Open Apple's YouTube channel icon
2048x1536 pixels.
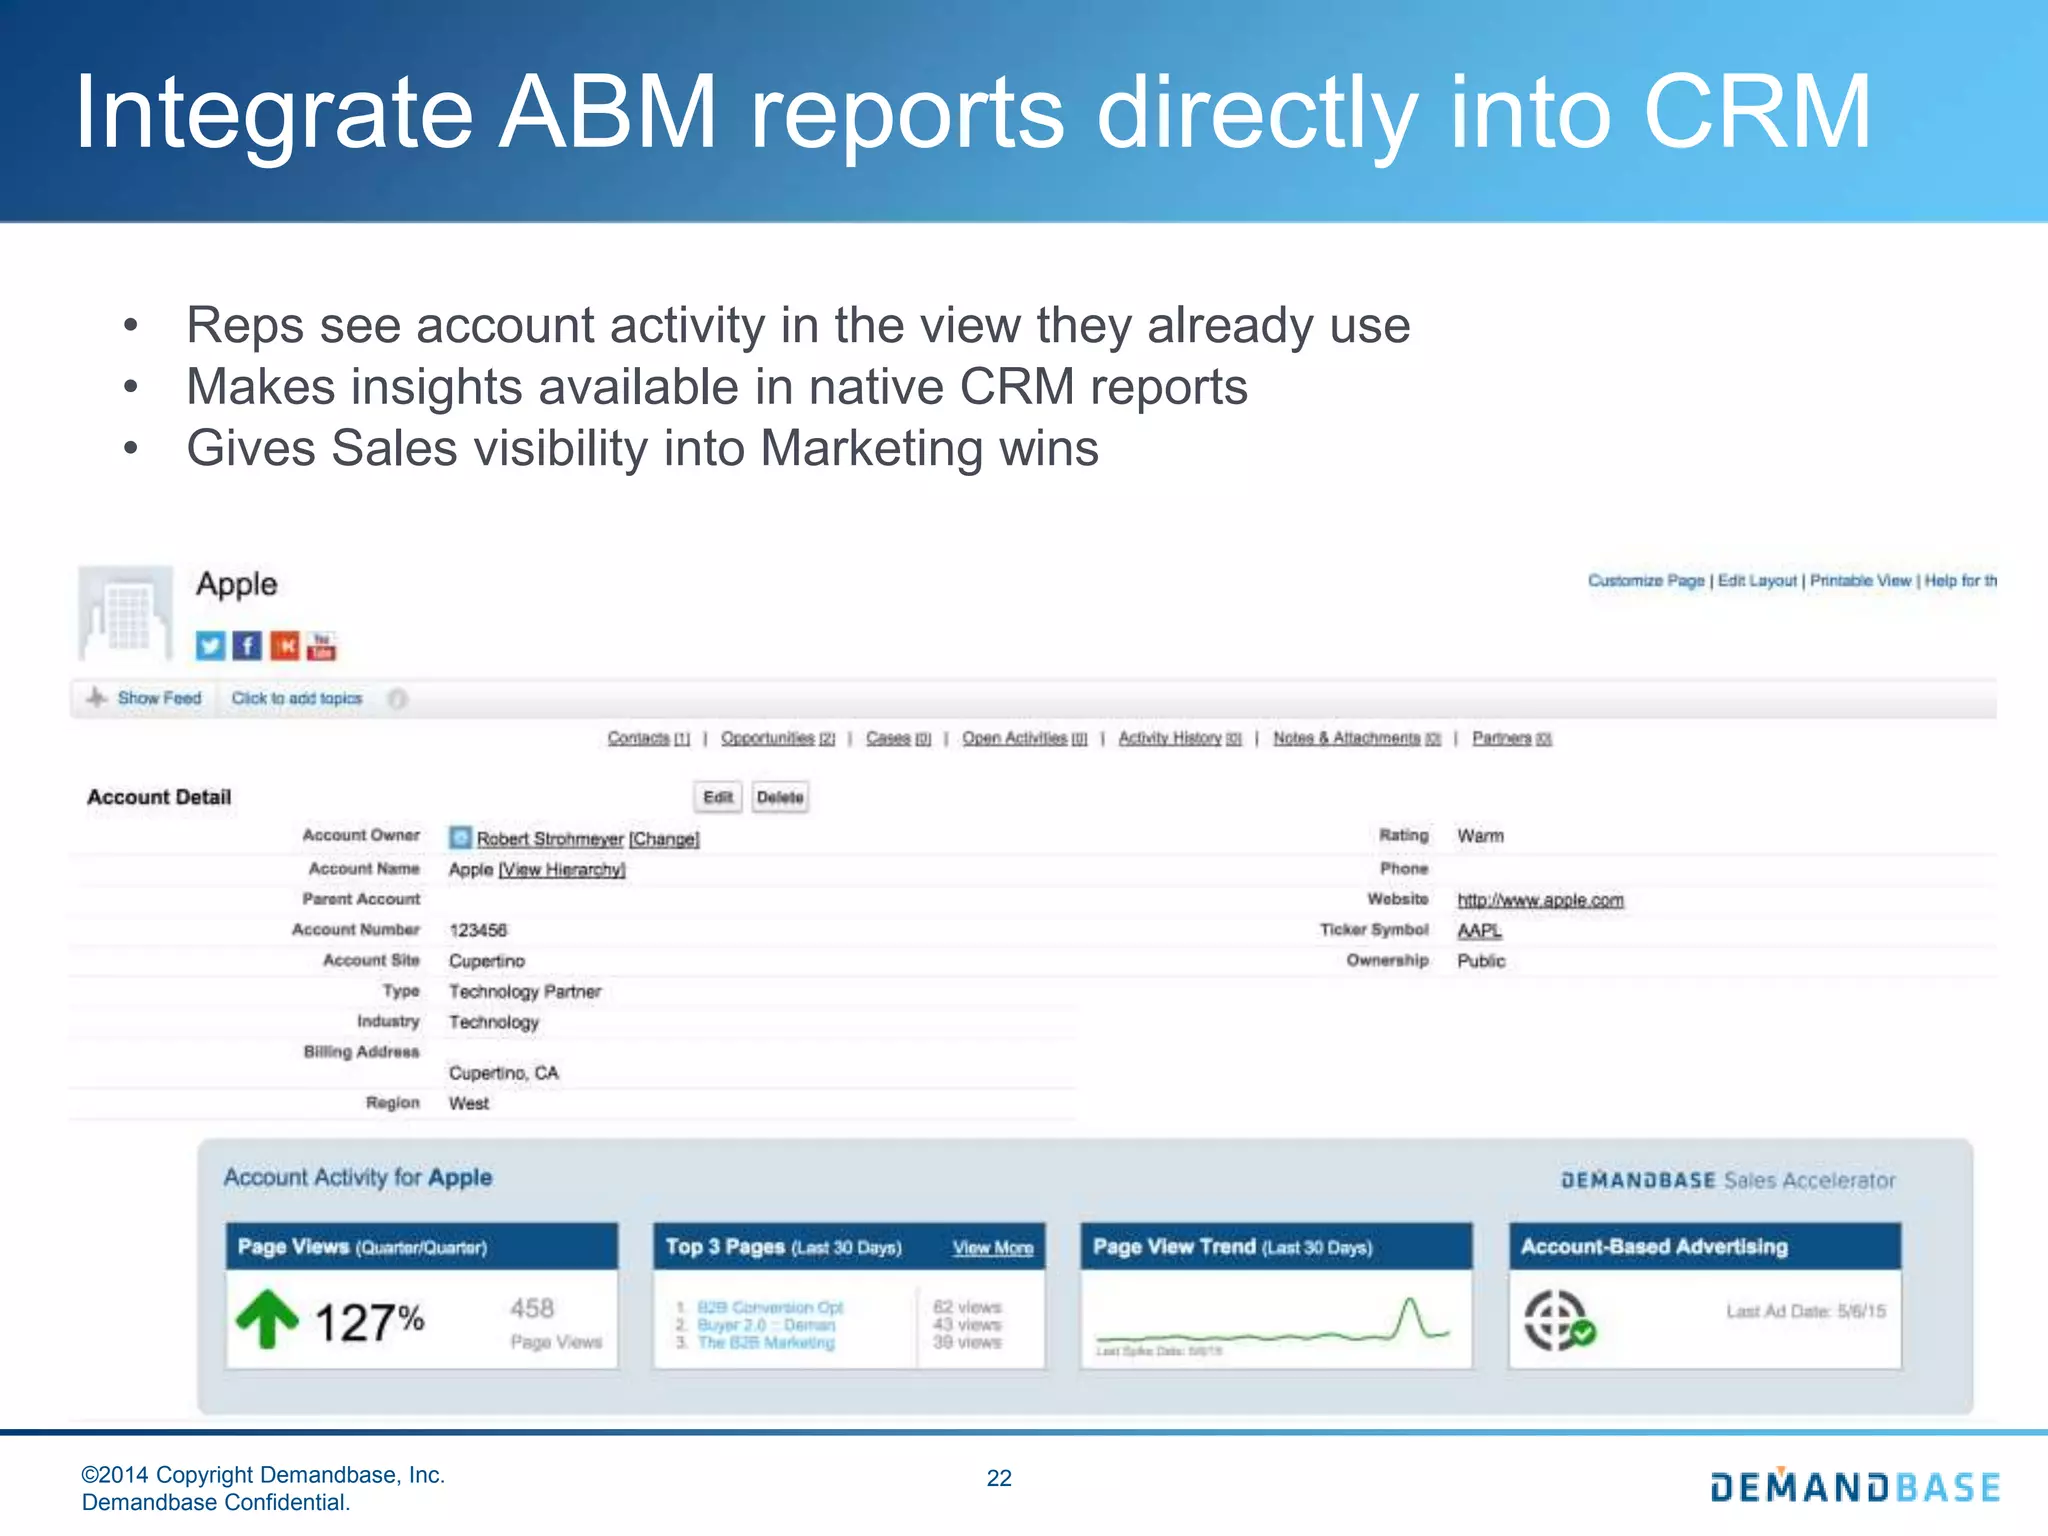point(321,646)
